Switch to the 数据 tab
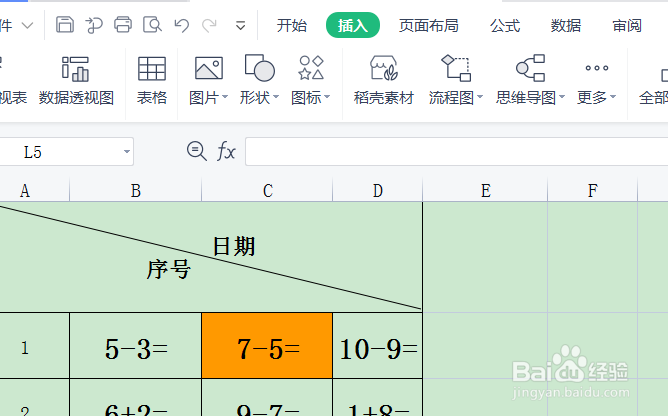This screenshot has height=416, width=668. (566, 26)
